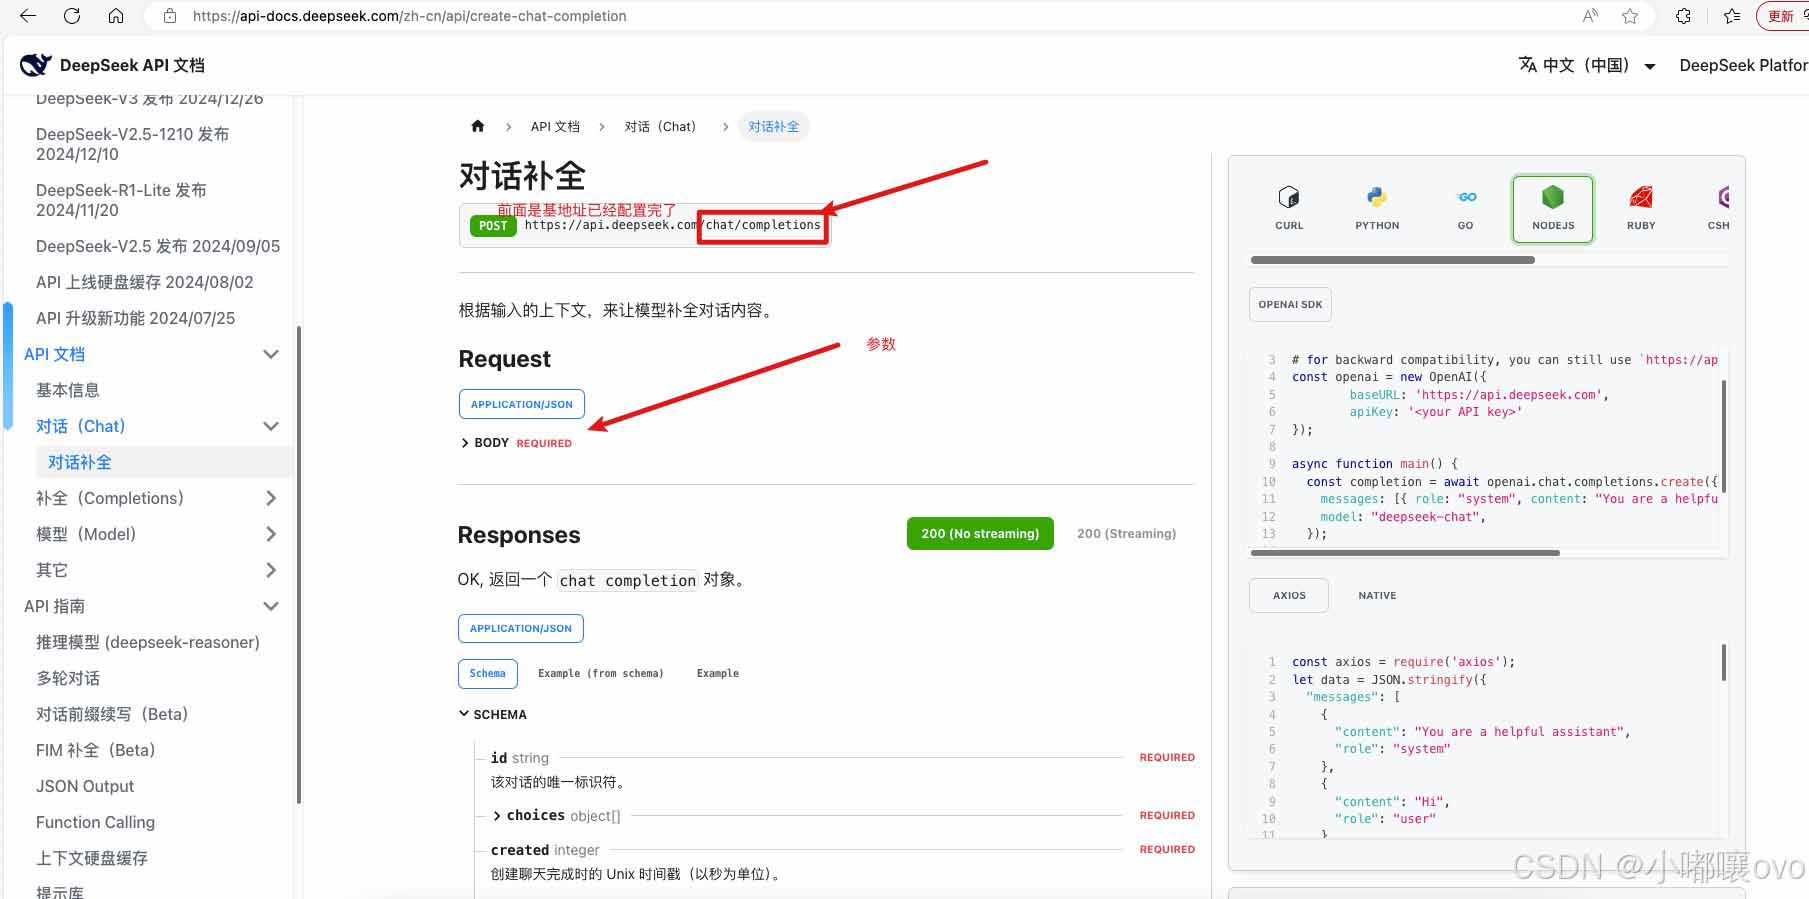
Task: Click the horizontal scrollbar below OpenAI SDK code
Action: [1405, 553]
